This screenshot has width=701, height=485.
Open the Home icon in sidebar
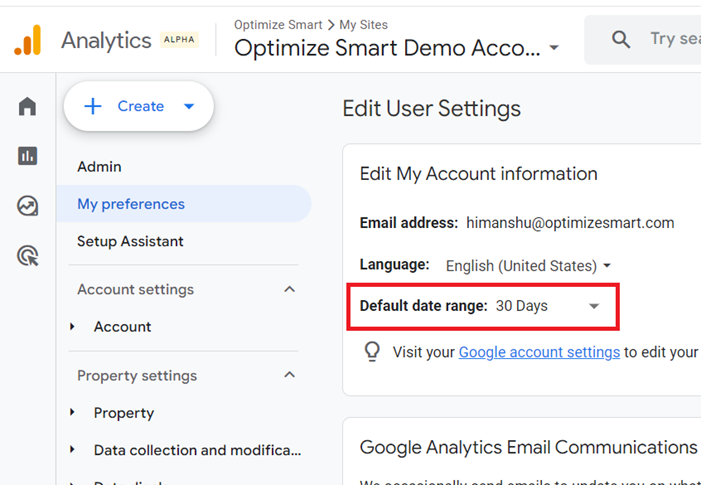pyautogui.click(x=27, y=106)
